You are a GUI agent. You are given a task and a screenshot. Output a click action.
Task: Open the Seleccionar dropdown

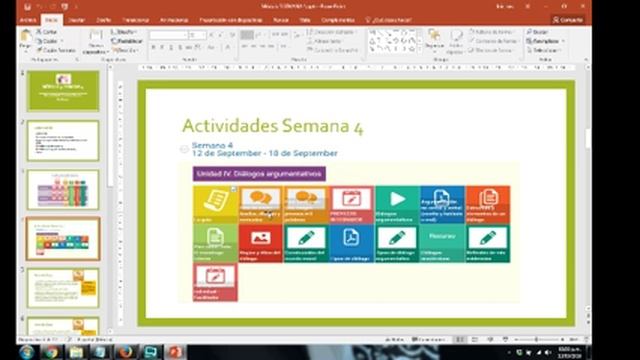tap(544, 50)
